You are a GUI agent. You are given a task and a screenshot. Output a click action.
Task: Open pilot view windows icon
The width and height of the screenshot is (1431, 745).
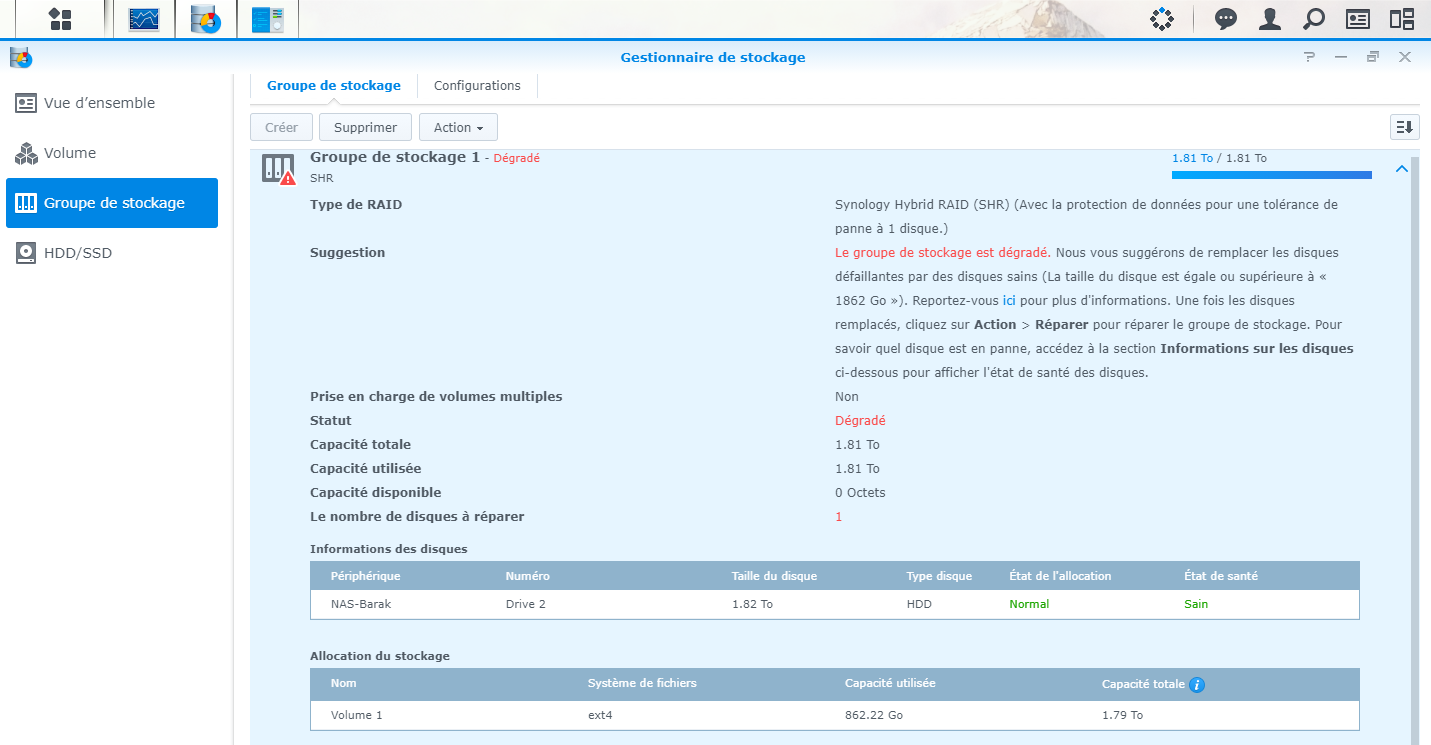click(1402, 19)
